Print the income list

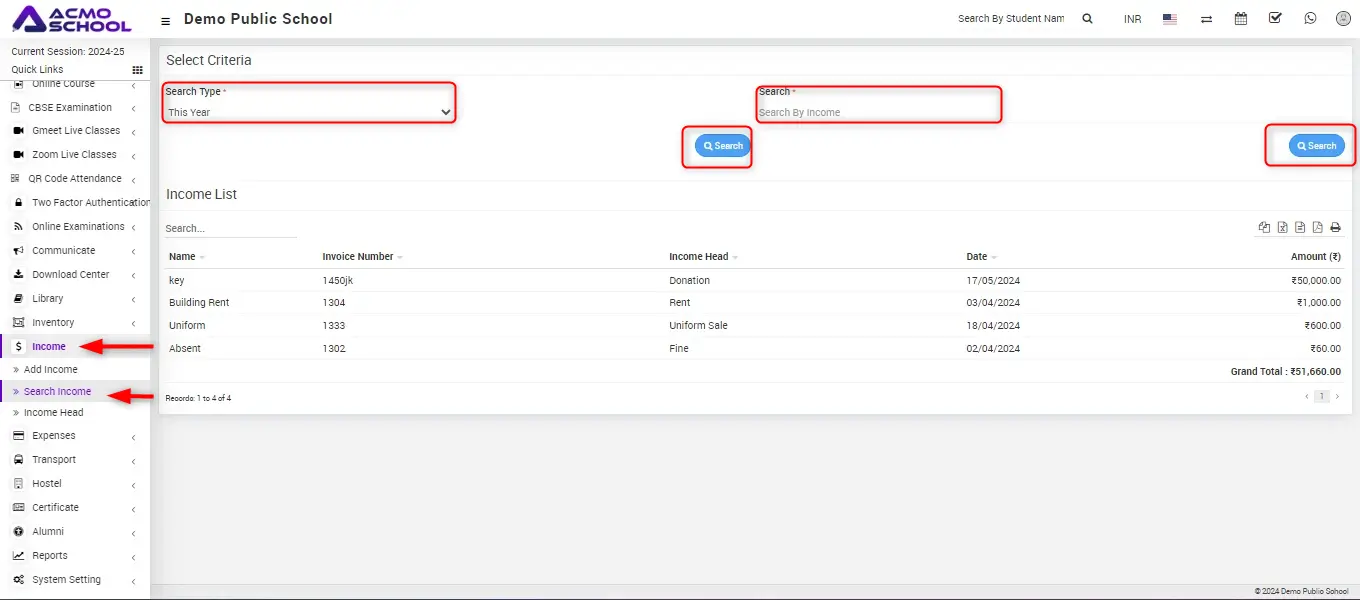pyautogui.click(x=1335, y=228)
